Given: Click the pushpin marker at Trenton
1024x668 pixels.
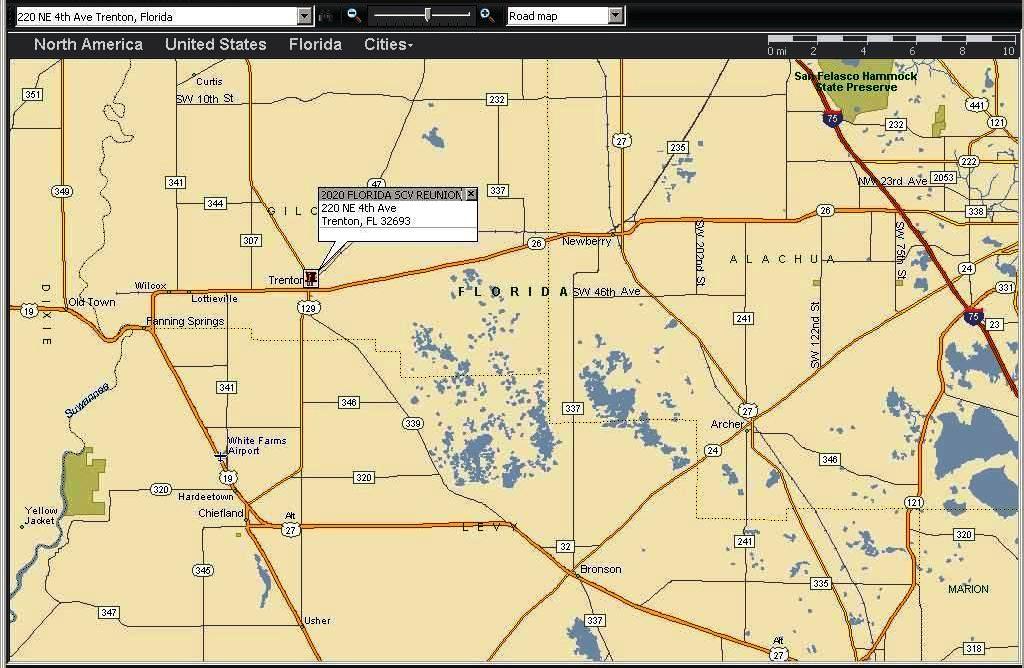Looking at the screenshot, I should click(x=311, y=277).
